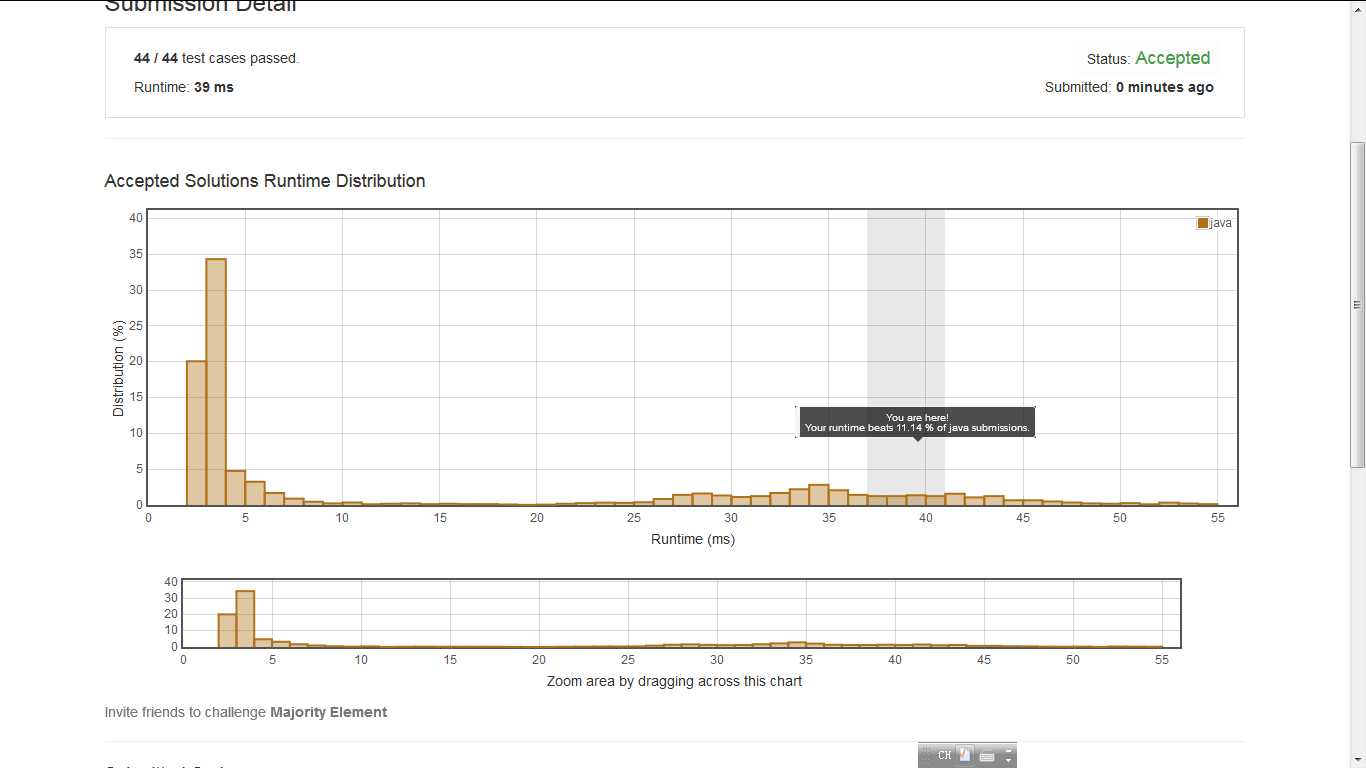Click 'Submitted: 0 minutes ago' text

coord(1129,87)
